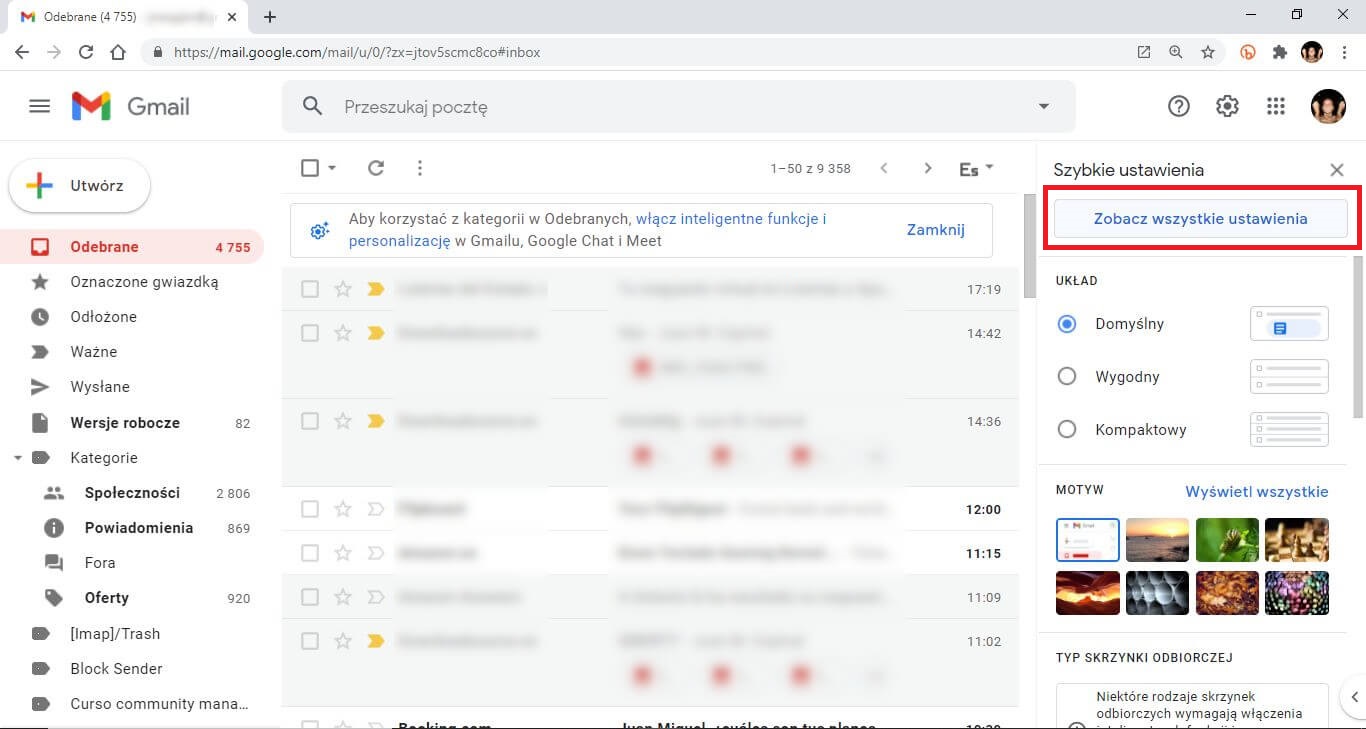Open Oznaczone gwiazdką folder
This screenshot has width=1366, height=729.
pyautogui.click(x=132, y=282)
